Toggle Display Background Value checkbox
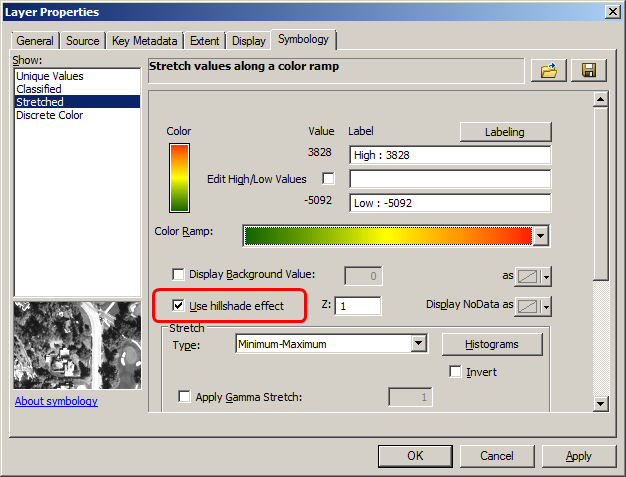 pos(179,274)
